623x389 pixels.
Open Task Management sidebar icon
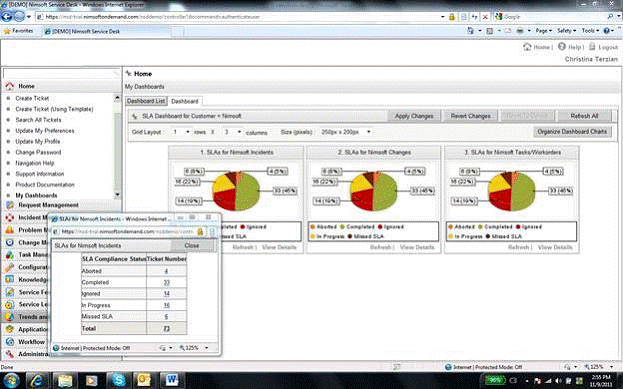point(10,255)
